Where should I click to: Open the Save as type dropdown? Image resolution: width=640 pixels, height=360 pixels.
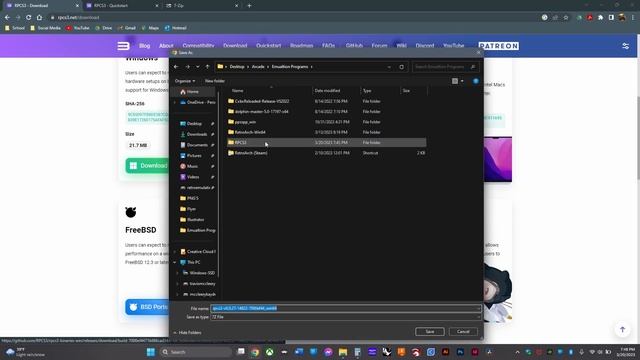coord(345,317)
